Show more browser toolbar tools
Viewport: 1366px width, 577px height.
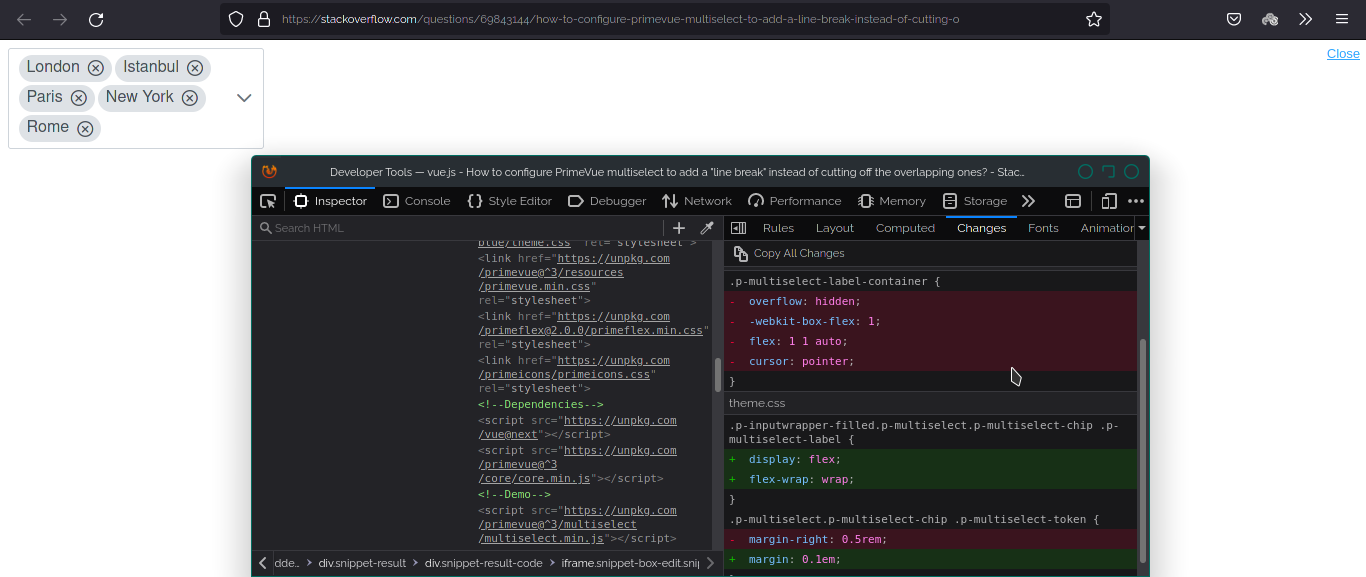point(1305,19)
